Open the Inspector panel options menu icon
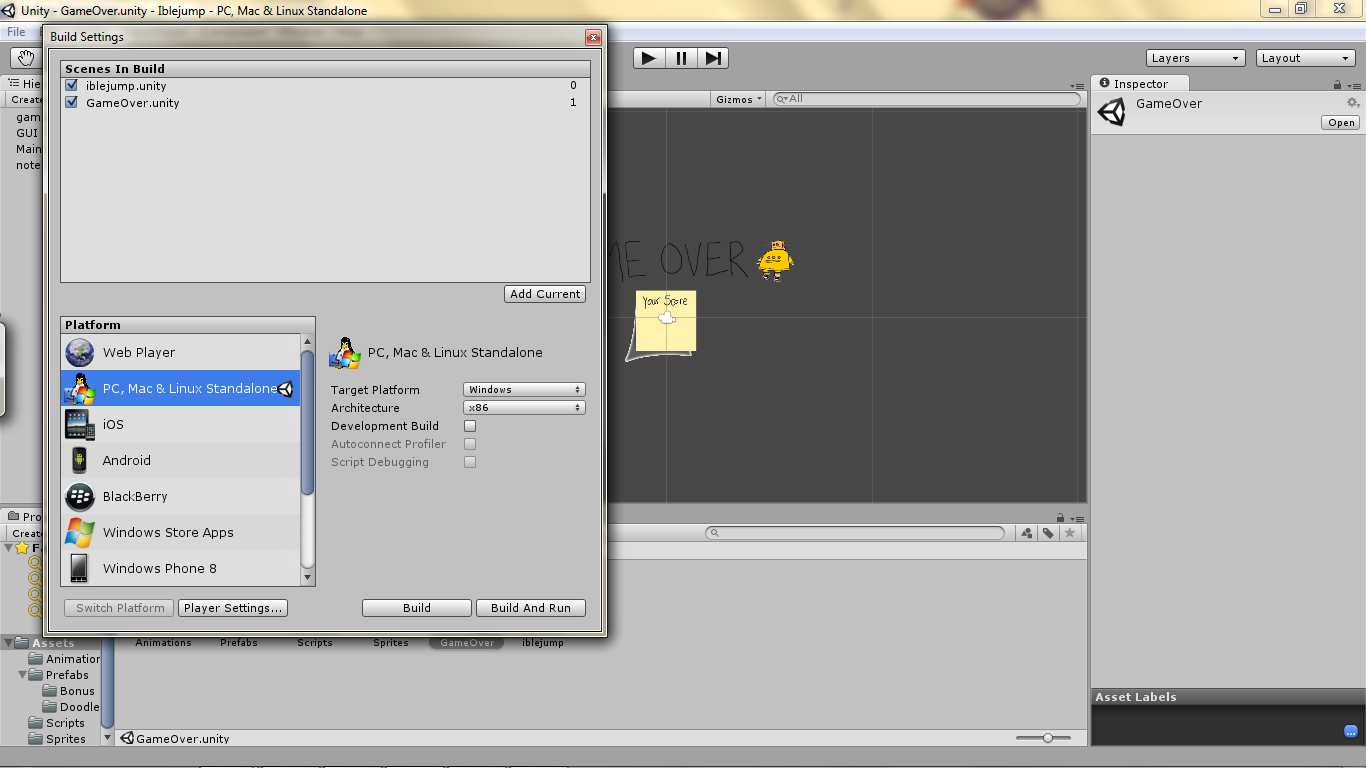The width and height of the screenshot is (1366, 768). pos(1353,85)
